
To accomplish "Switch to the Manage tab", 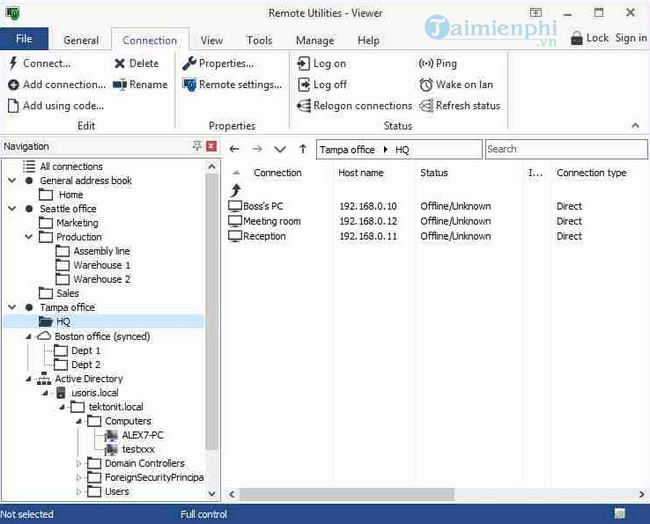I will tap(315, 40).
